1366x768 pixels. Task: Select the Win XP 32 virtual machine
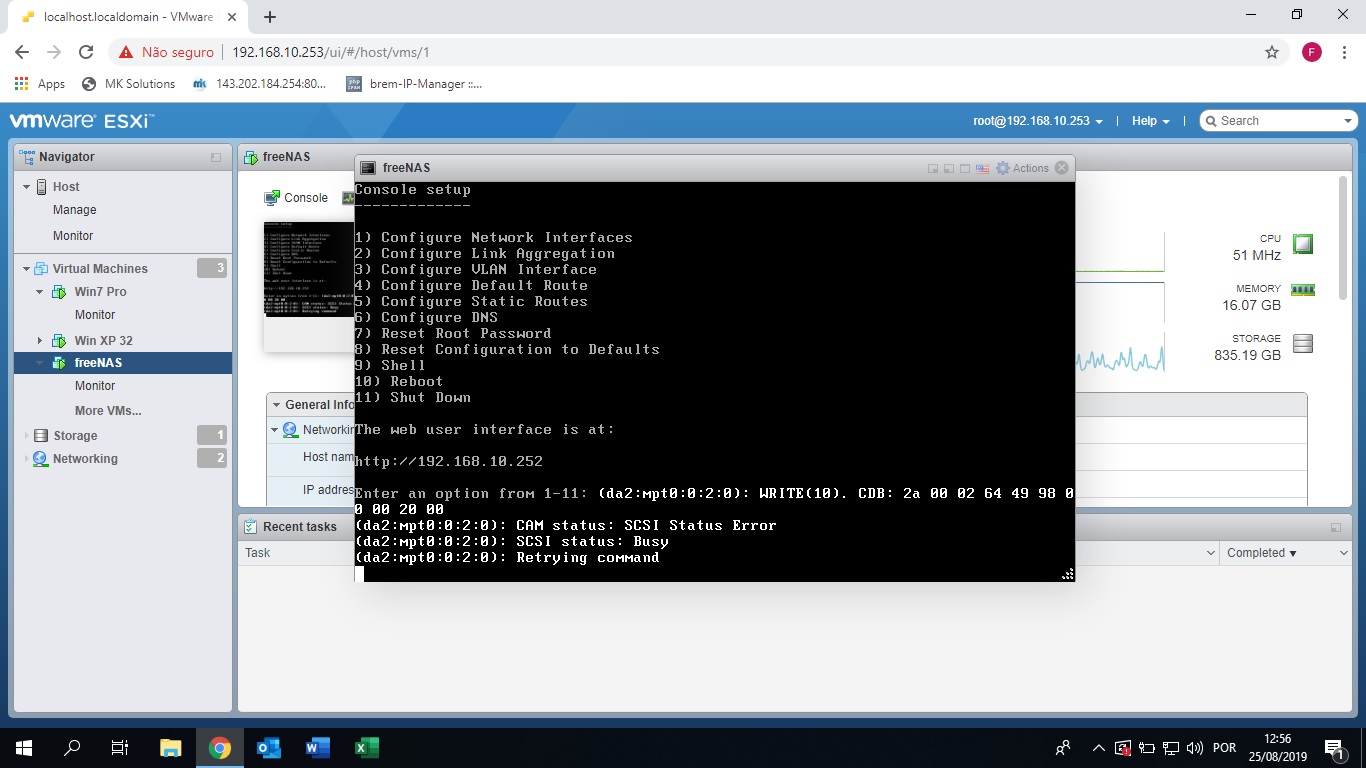pyautogui.click(x=104, y=341)
